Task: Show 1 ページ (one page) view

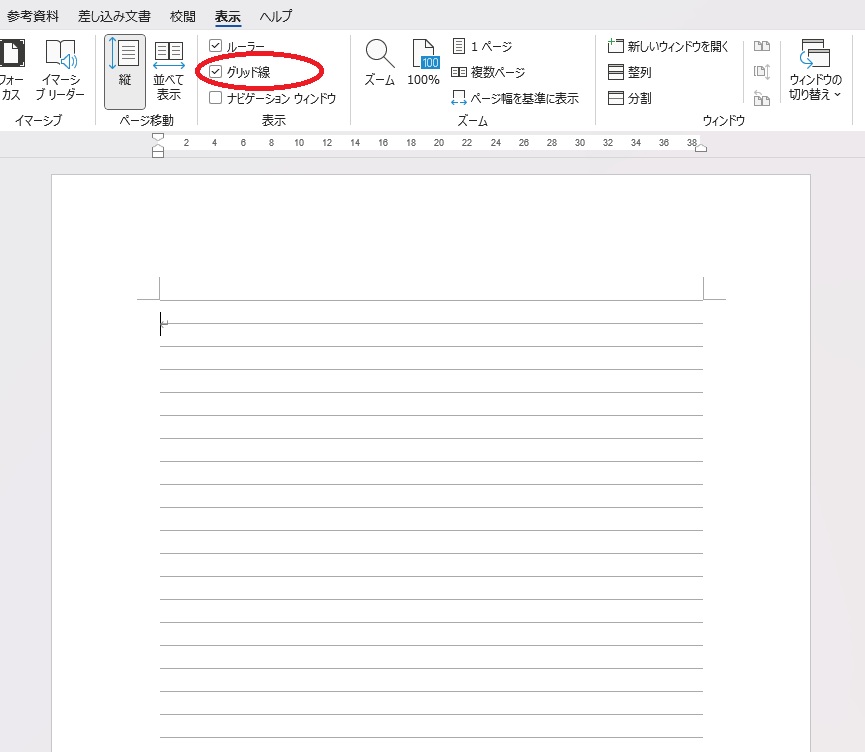Action: point(482,47)
